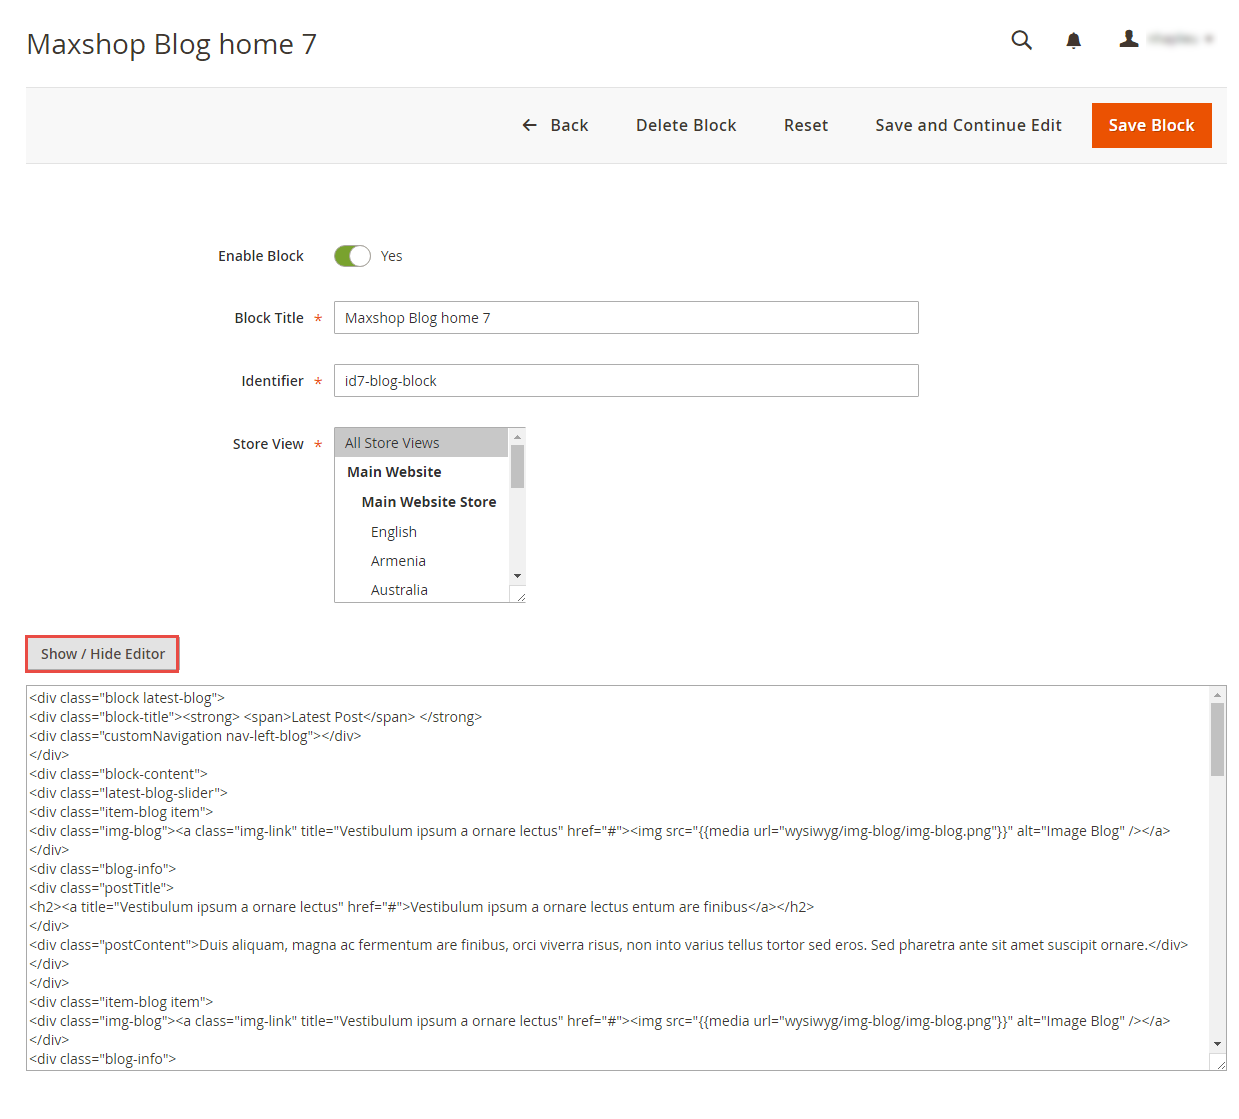Pick Australia store view option
This screenshot has height=1119, width=1239.
click(x=399, y=590)
